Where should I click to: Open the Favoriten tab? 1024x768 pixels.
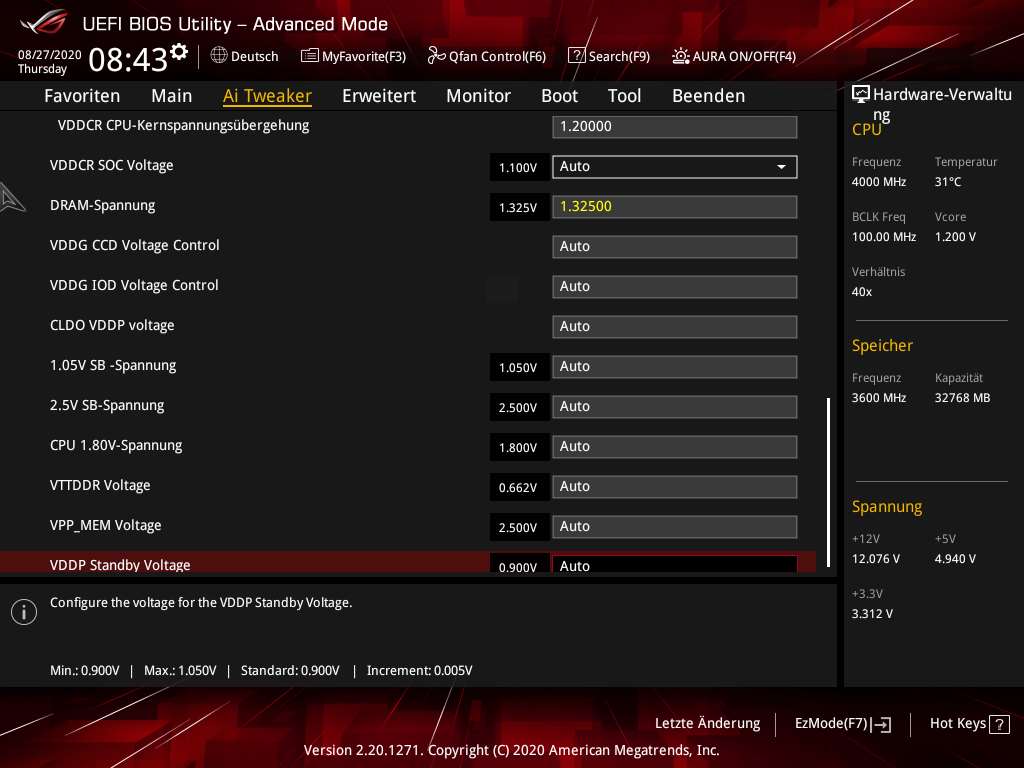click(x=82, y=96)
